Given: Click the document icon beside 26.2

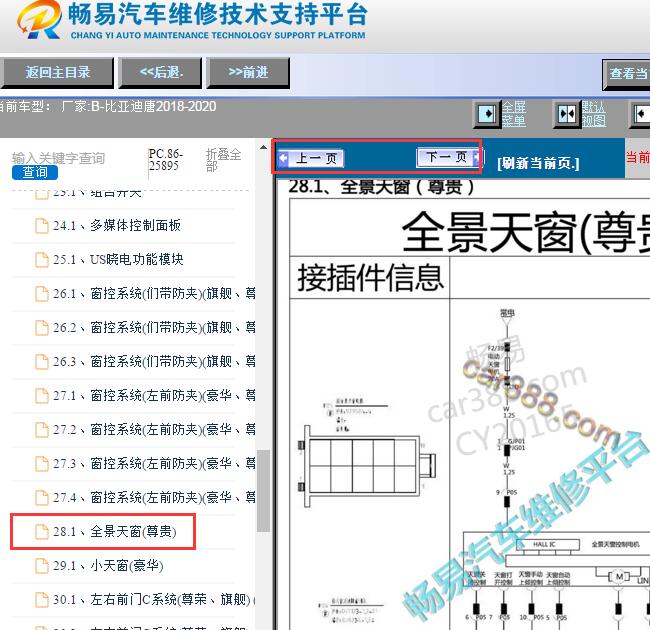Looking at the screenshot, I should click(x=41, y=327).
